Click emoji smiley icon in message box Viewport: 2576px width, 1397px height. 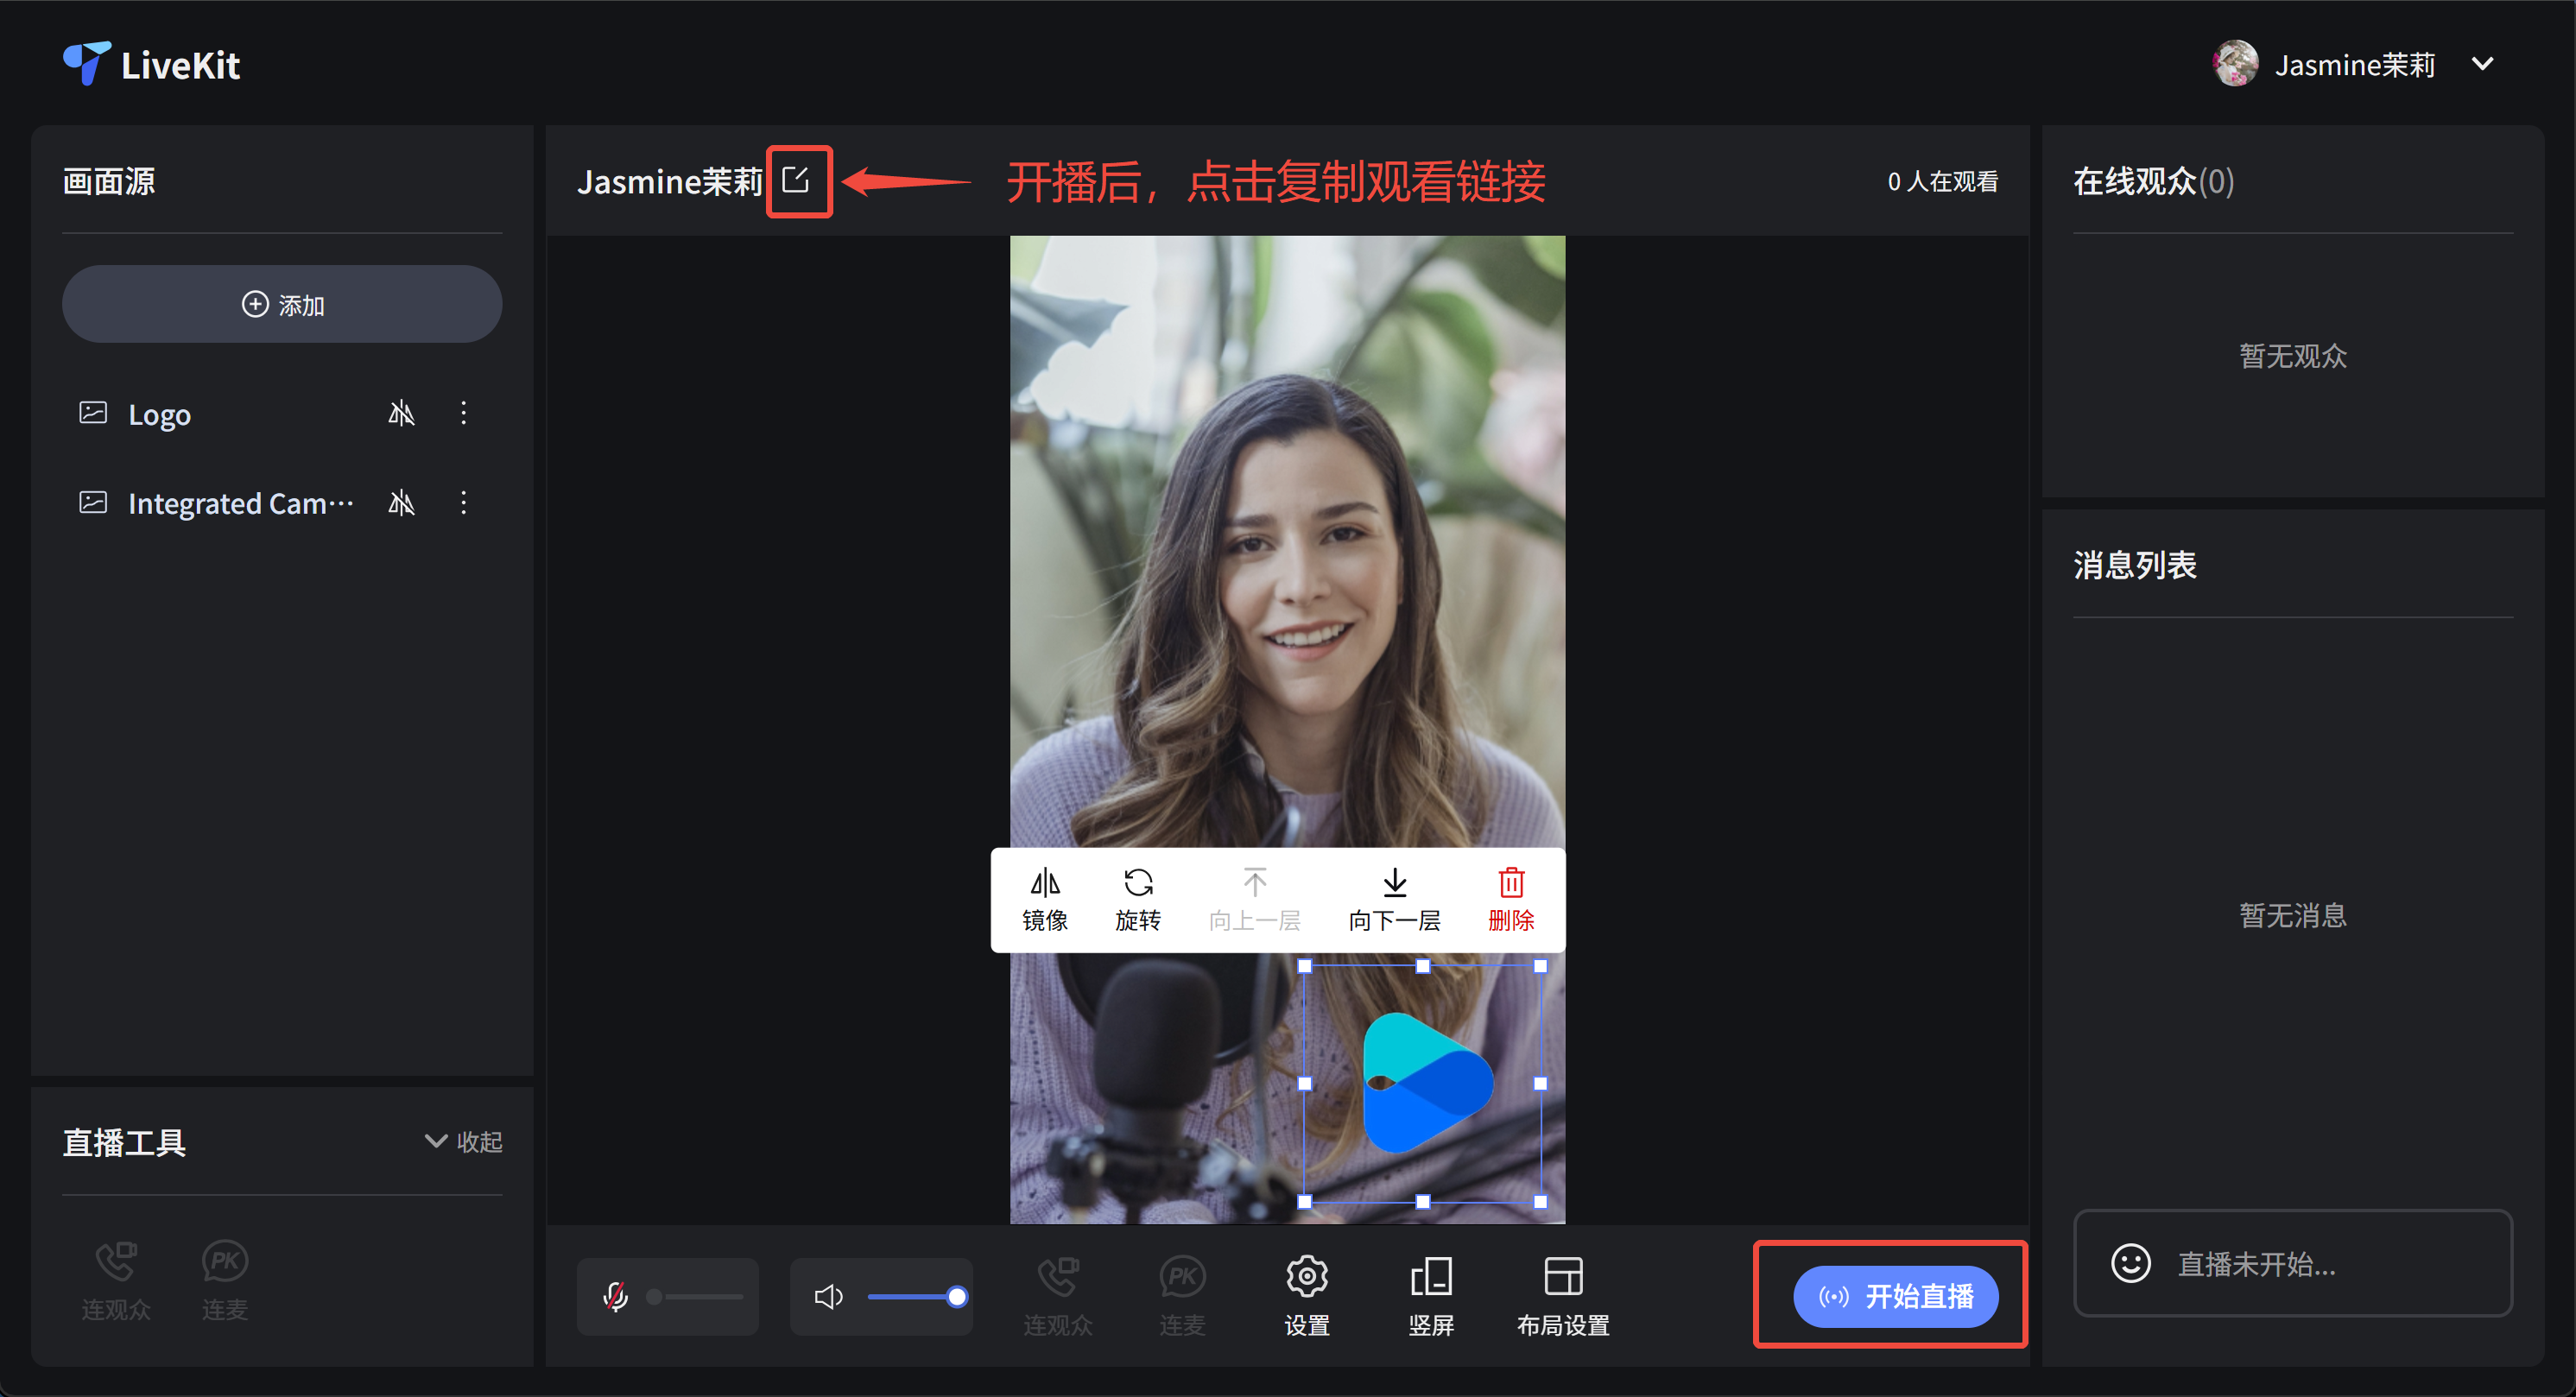[x=2130, y=1263]
